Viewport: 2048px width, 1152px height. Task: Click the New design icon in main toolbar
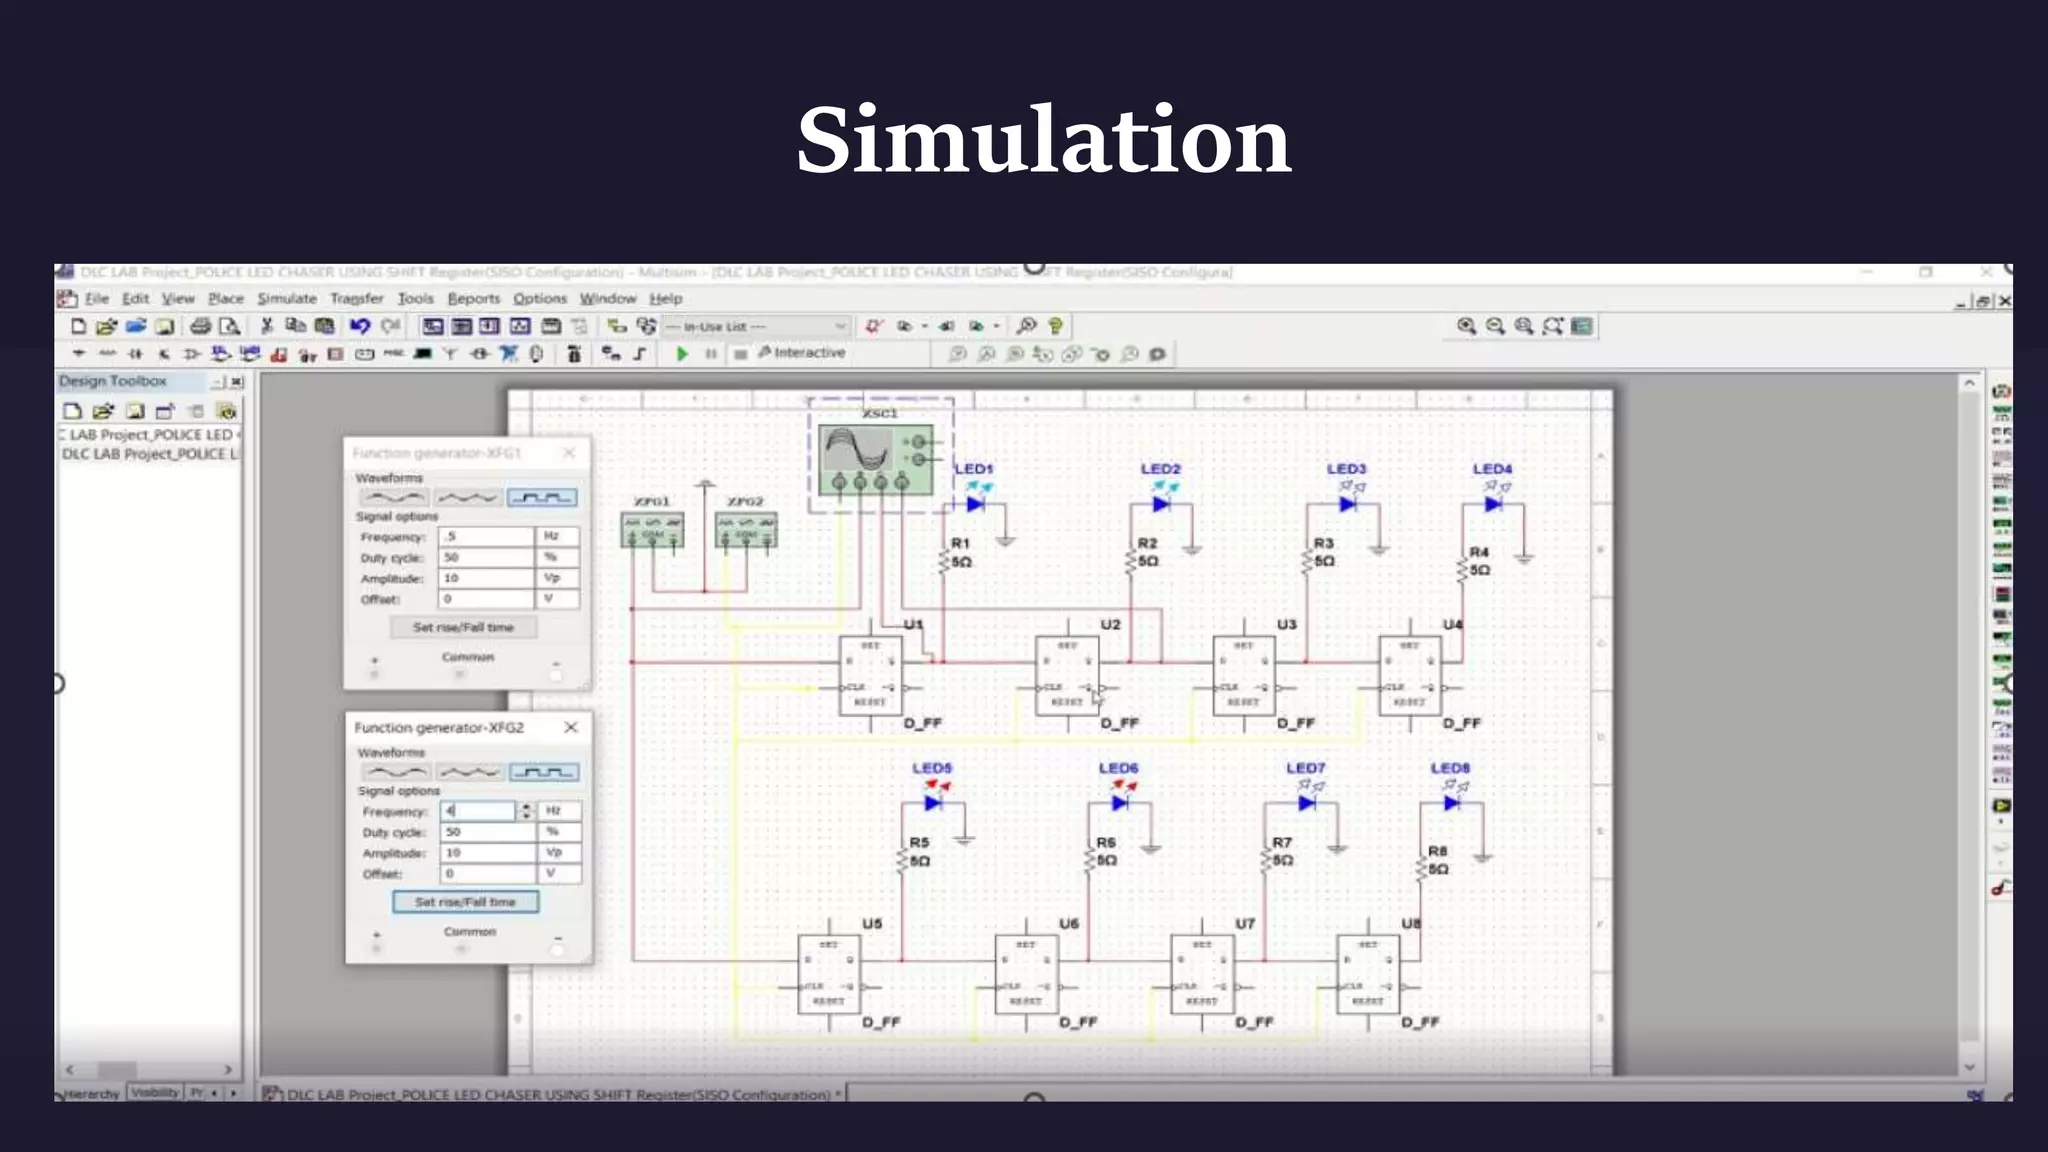[78, 326]
